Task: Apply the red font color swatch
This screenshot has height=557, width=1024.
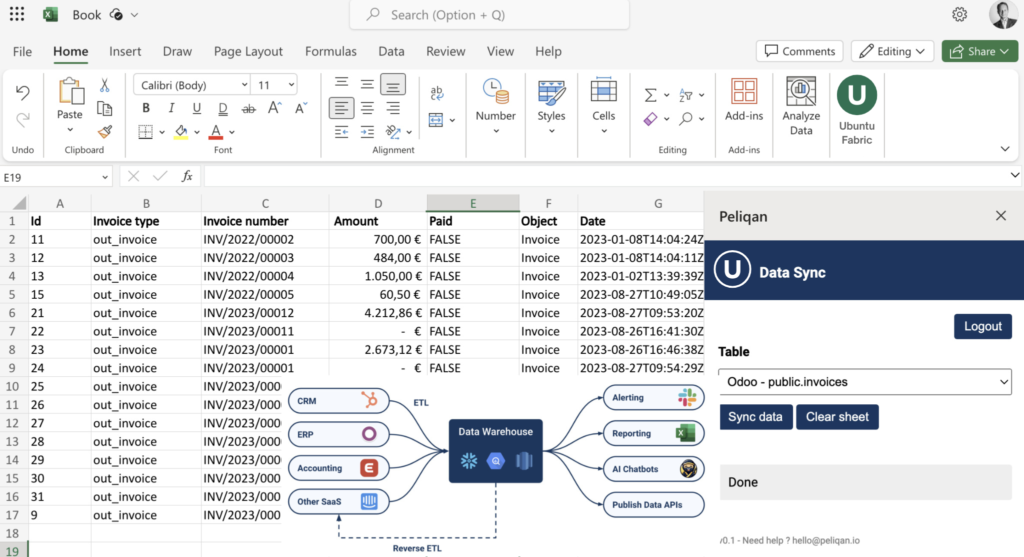Action: pyautogui.click(x=216, y=133)
